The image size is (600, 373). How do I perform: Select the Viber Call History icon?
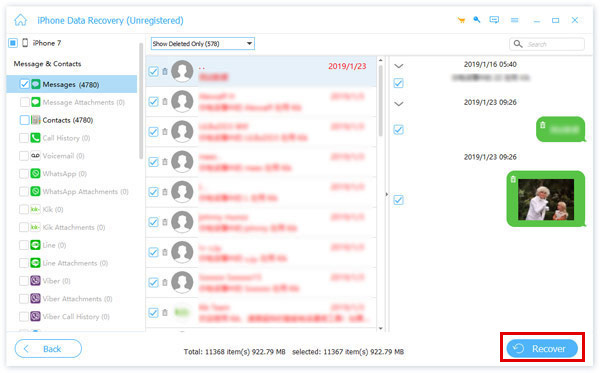[36, 316]
